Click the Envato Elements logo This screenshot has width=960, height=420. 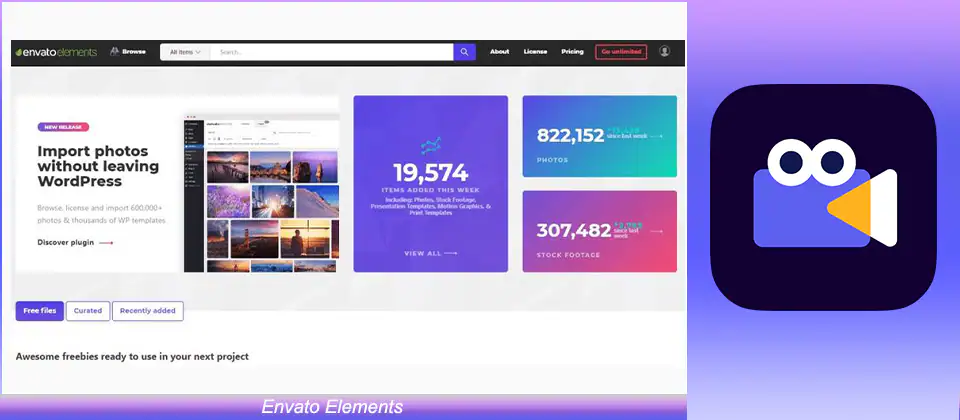point(56,52)
